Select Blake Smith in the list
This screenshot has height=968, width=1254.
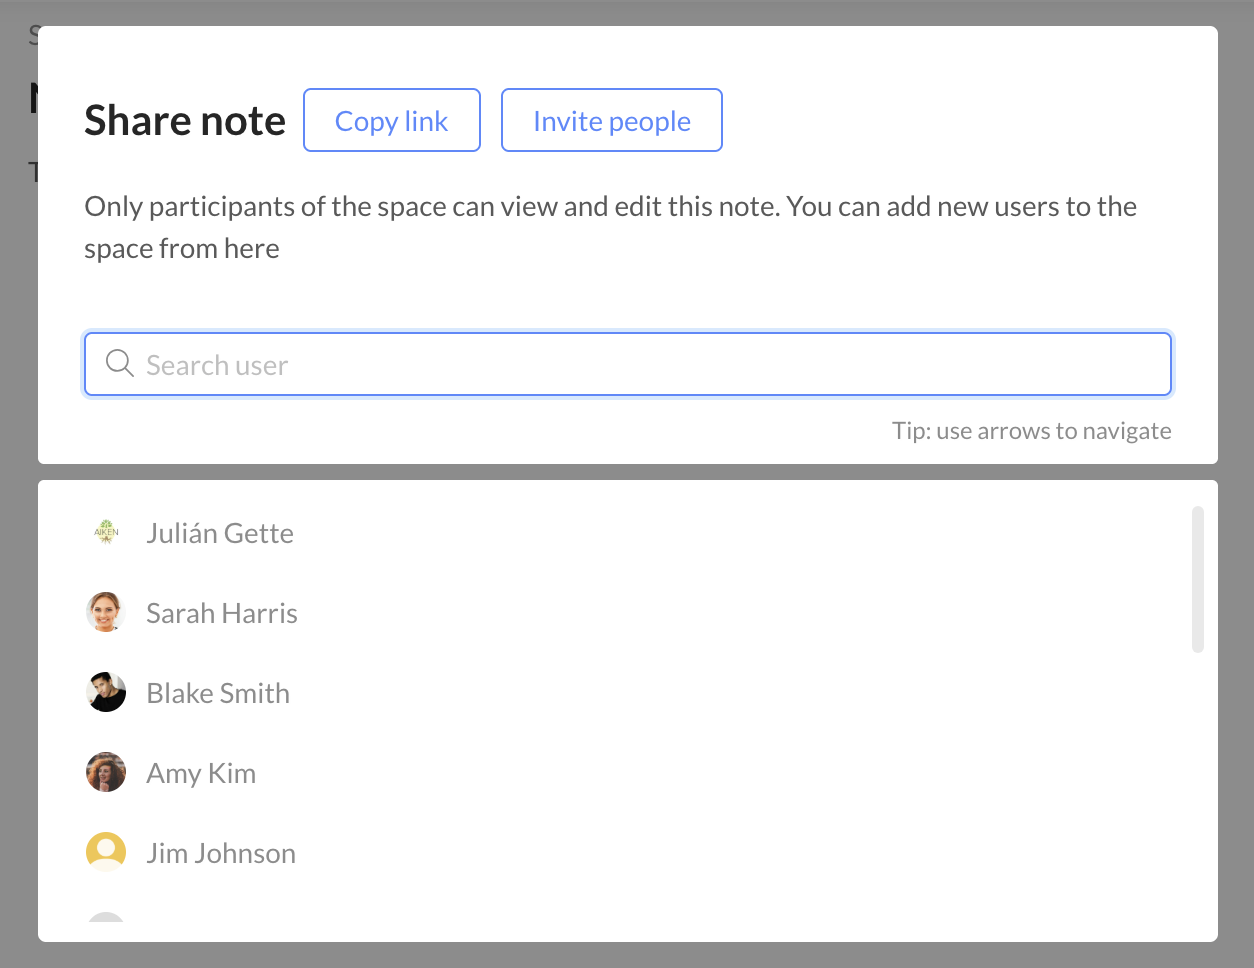pyautogui.click(x=218, y=692)
